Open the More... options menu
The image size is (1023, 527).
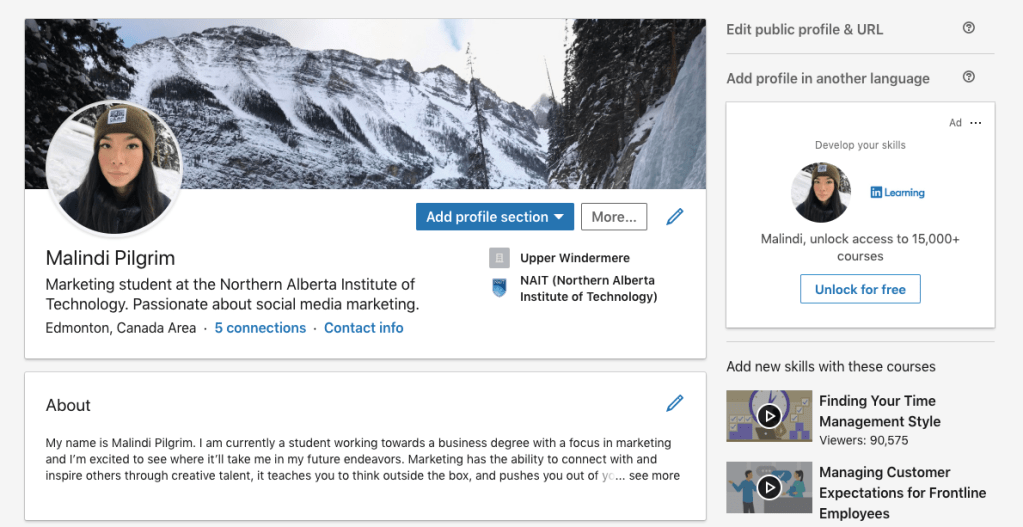pyautogui.click(x=614, y=217)
